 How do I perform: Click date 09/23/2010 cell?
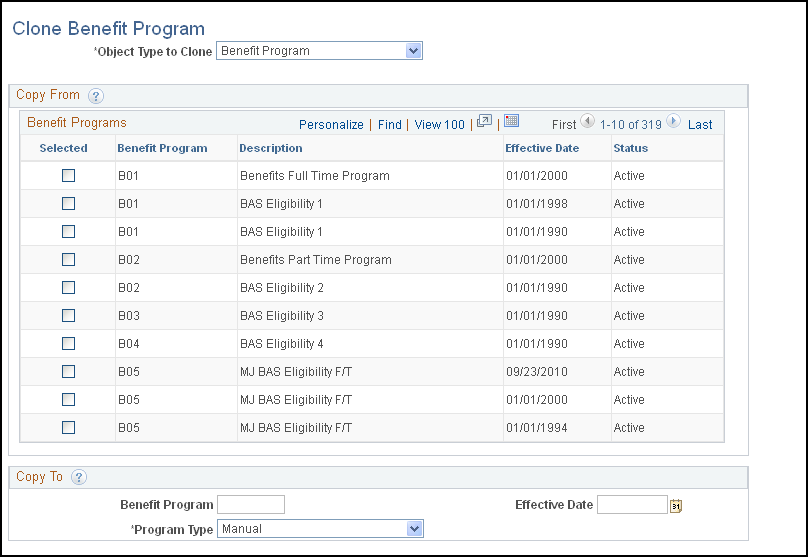537,372
